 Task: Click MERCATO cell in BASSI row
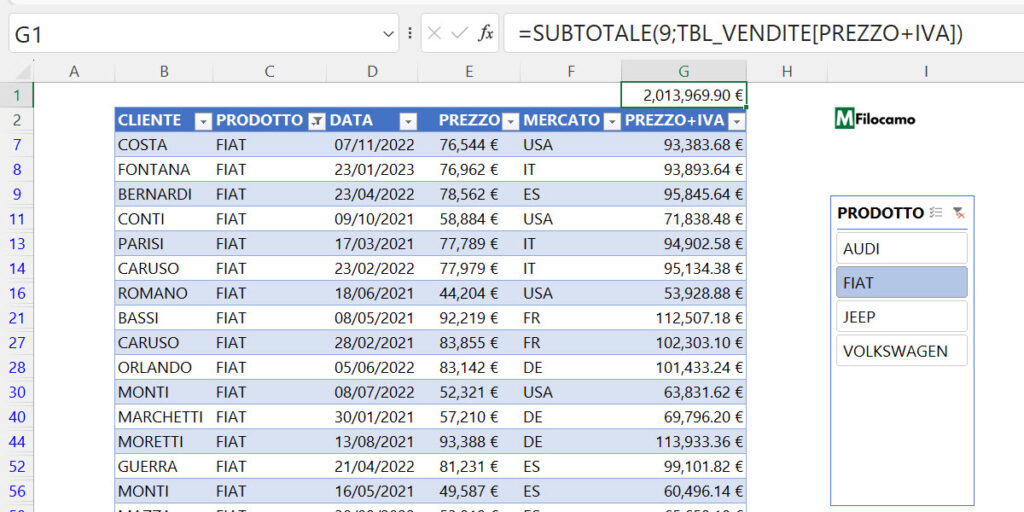[x=571, y=318]
